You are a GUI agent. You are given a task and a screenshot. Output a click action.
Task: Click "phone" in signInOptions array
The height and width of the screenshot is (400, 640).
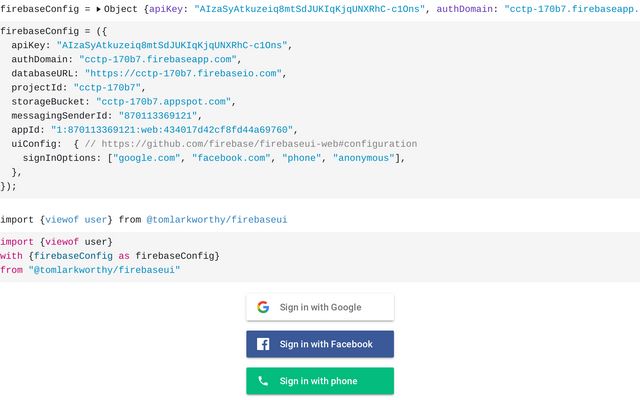pos(302,158)
